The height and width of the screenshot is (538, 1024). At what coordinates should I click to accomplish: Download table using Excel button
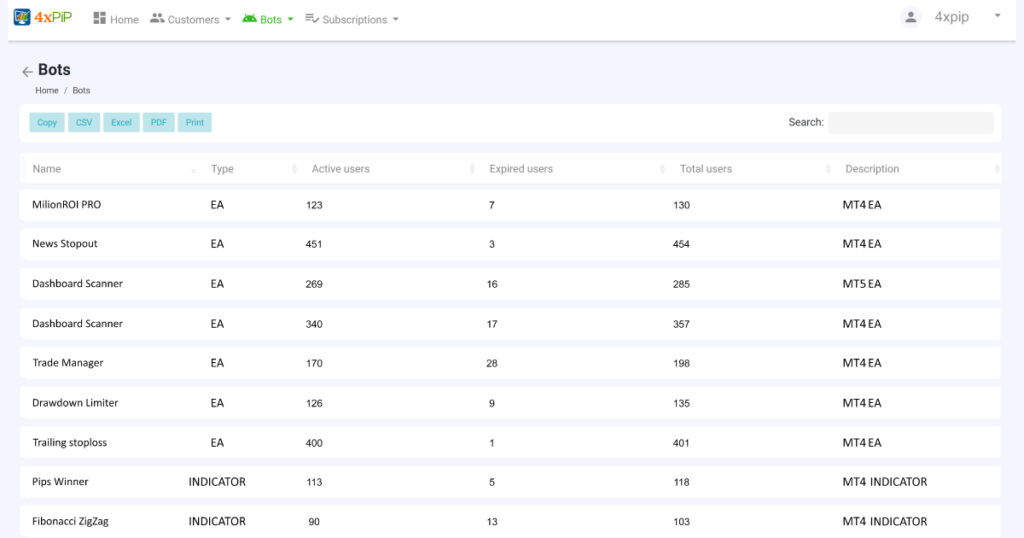121,123
